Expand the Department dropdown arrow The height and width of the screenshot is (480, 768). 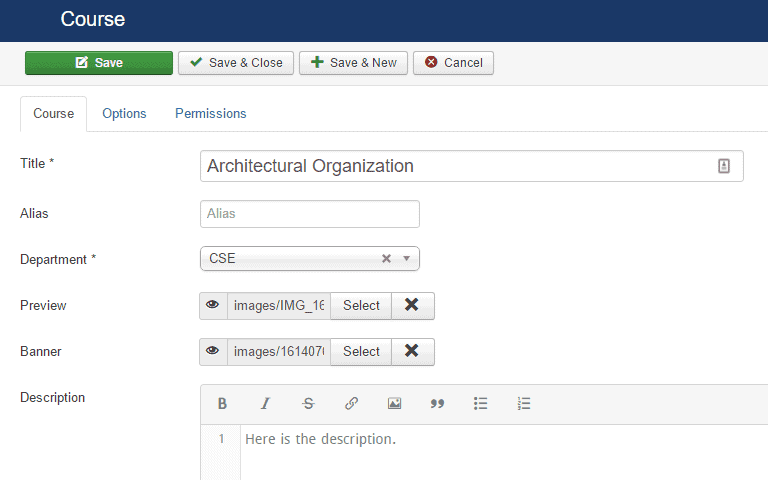[x=407, y=259]
